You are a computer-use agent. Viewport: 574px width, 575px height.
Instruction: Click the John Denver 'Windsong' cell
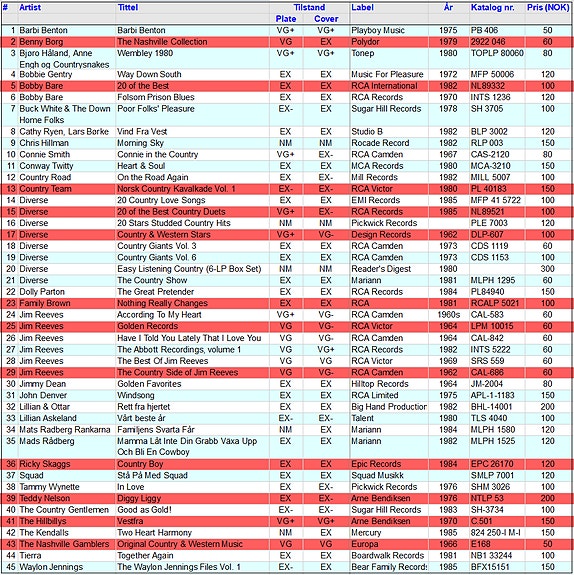(x=136, y=395)
